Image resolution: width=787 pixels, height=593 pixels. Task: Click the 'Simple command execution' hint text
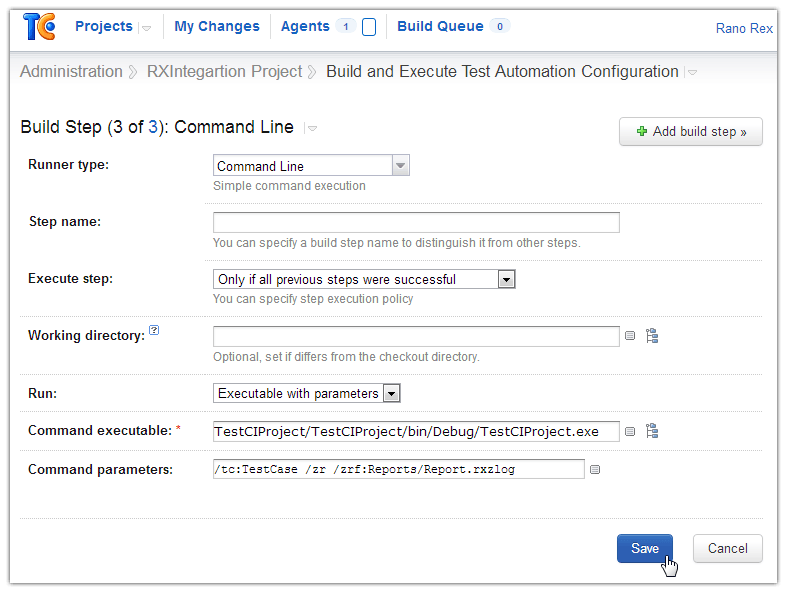[x=289, y=186]
